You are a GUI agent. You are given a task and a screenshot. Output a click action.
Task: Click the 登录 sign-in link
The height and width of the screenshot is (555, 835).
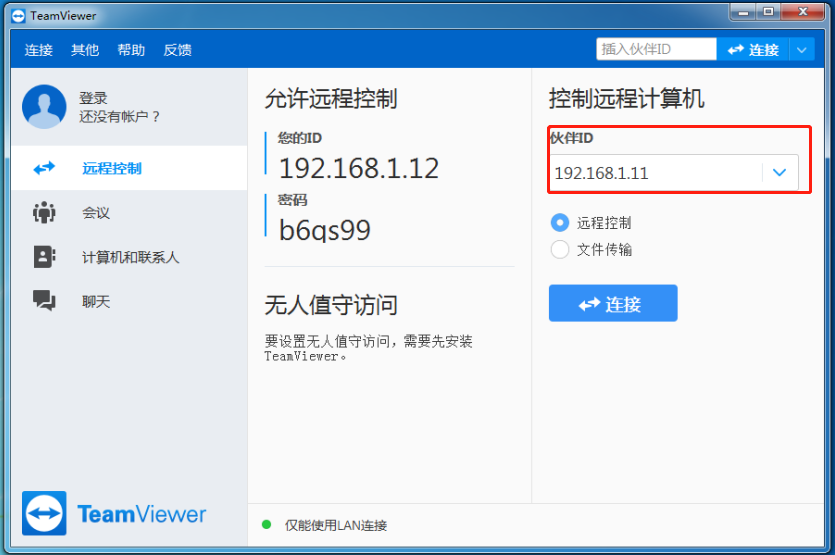[x=93, y=98]
